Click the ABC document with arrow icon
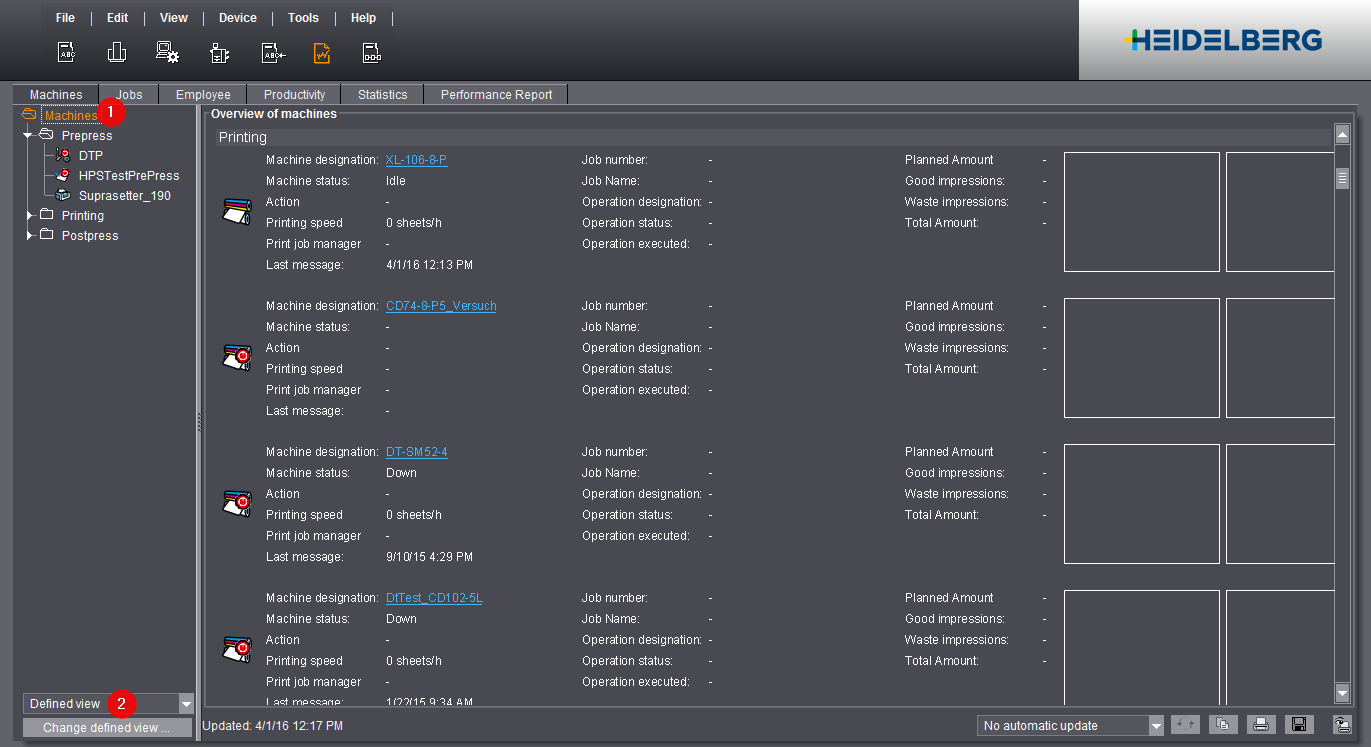This screenshot has width=1371, height=747. 273,53
